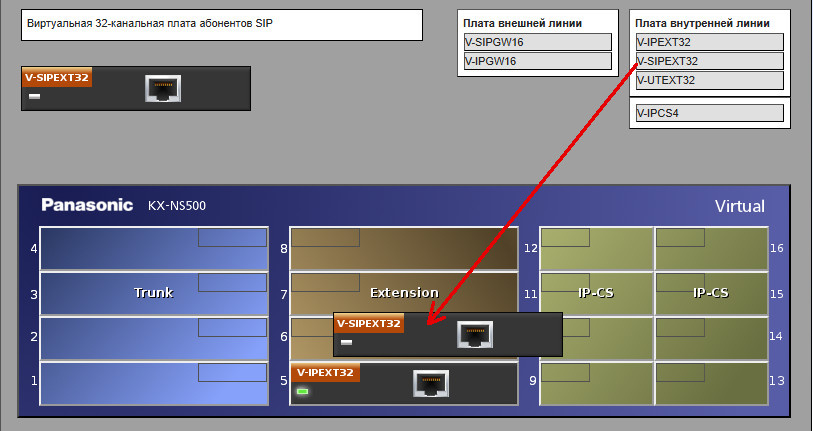The height and width of the screenshot is (431, 813).
Task: Select Extension slot 8
Action: [404, 248]
